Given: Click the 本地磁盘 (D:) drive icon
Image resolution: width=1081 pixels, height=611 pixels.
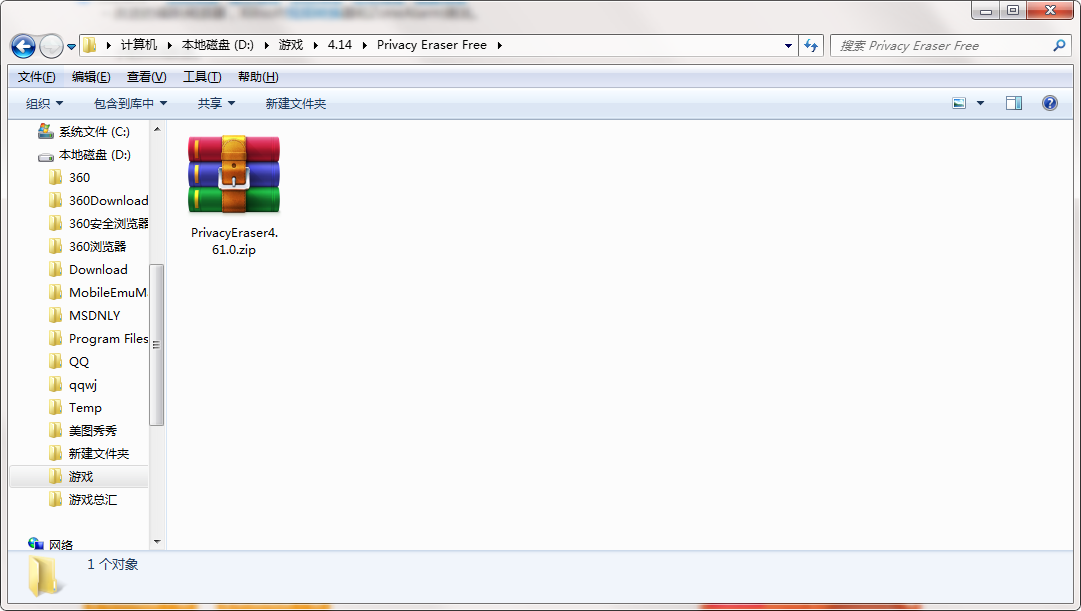Looking at the screenshot, I should point(46,156).
